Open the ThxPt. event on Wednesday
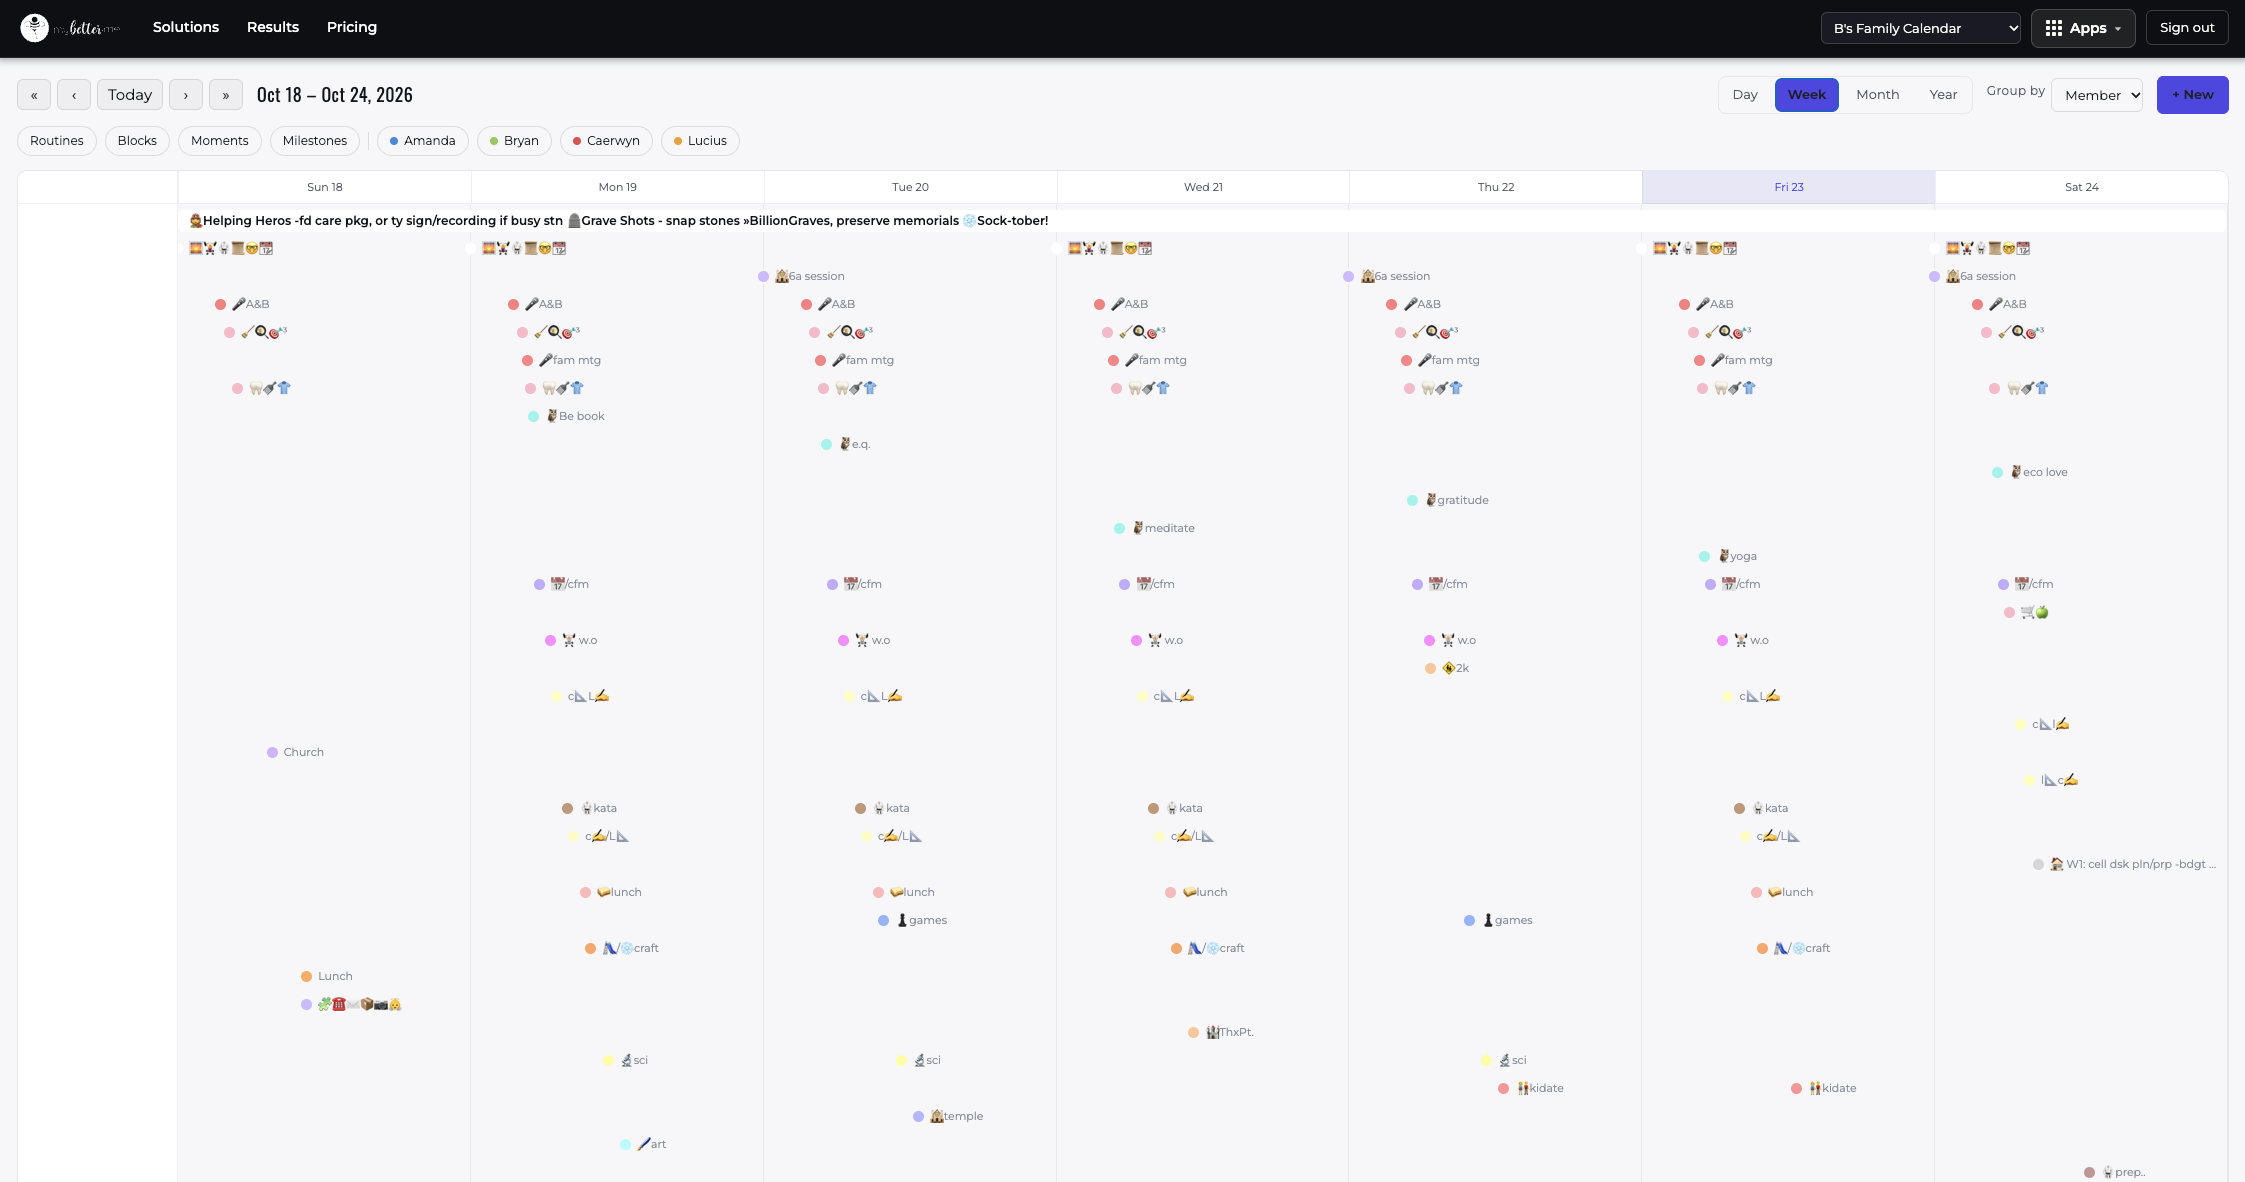 pos(1221,1032)
